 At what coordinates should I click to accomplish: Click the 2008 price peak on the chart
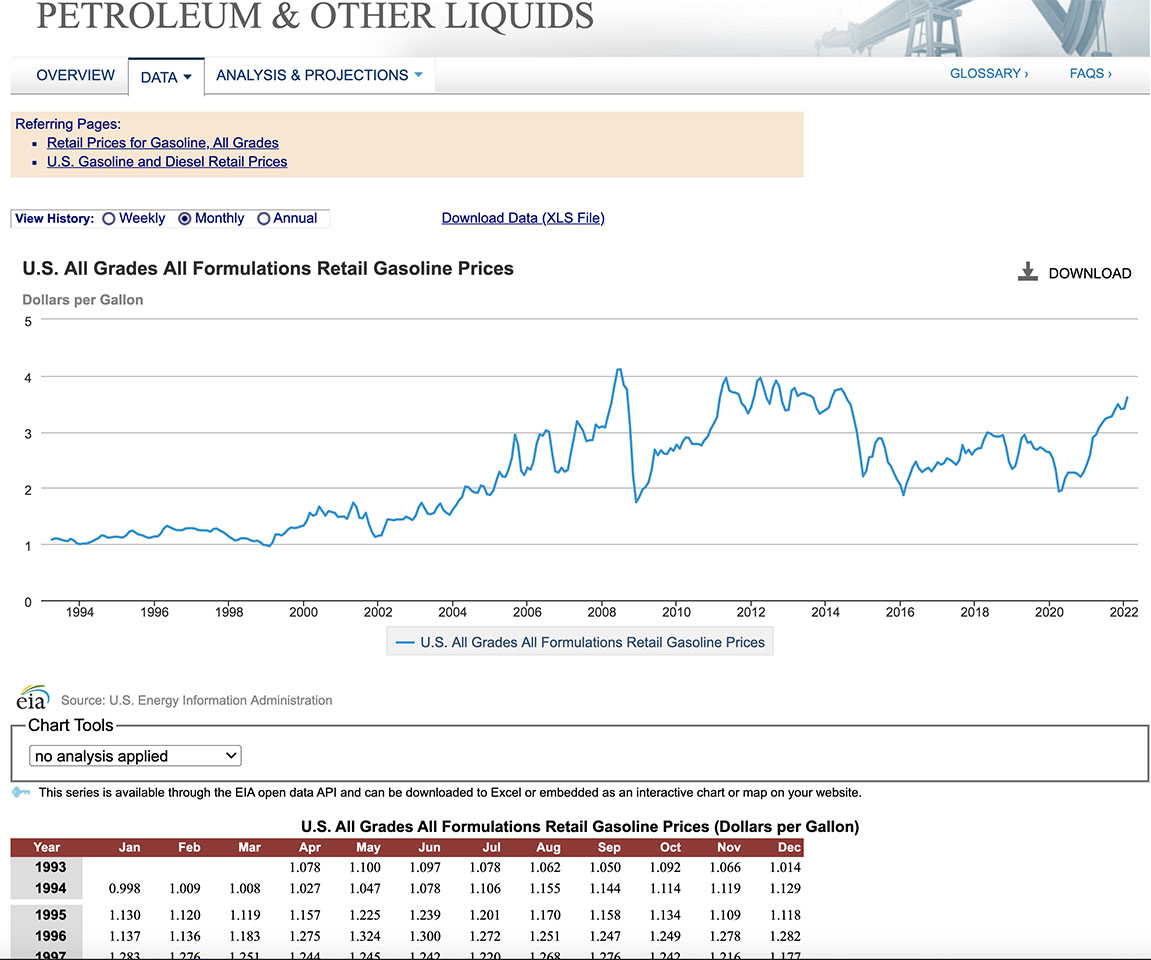point(620,369)
